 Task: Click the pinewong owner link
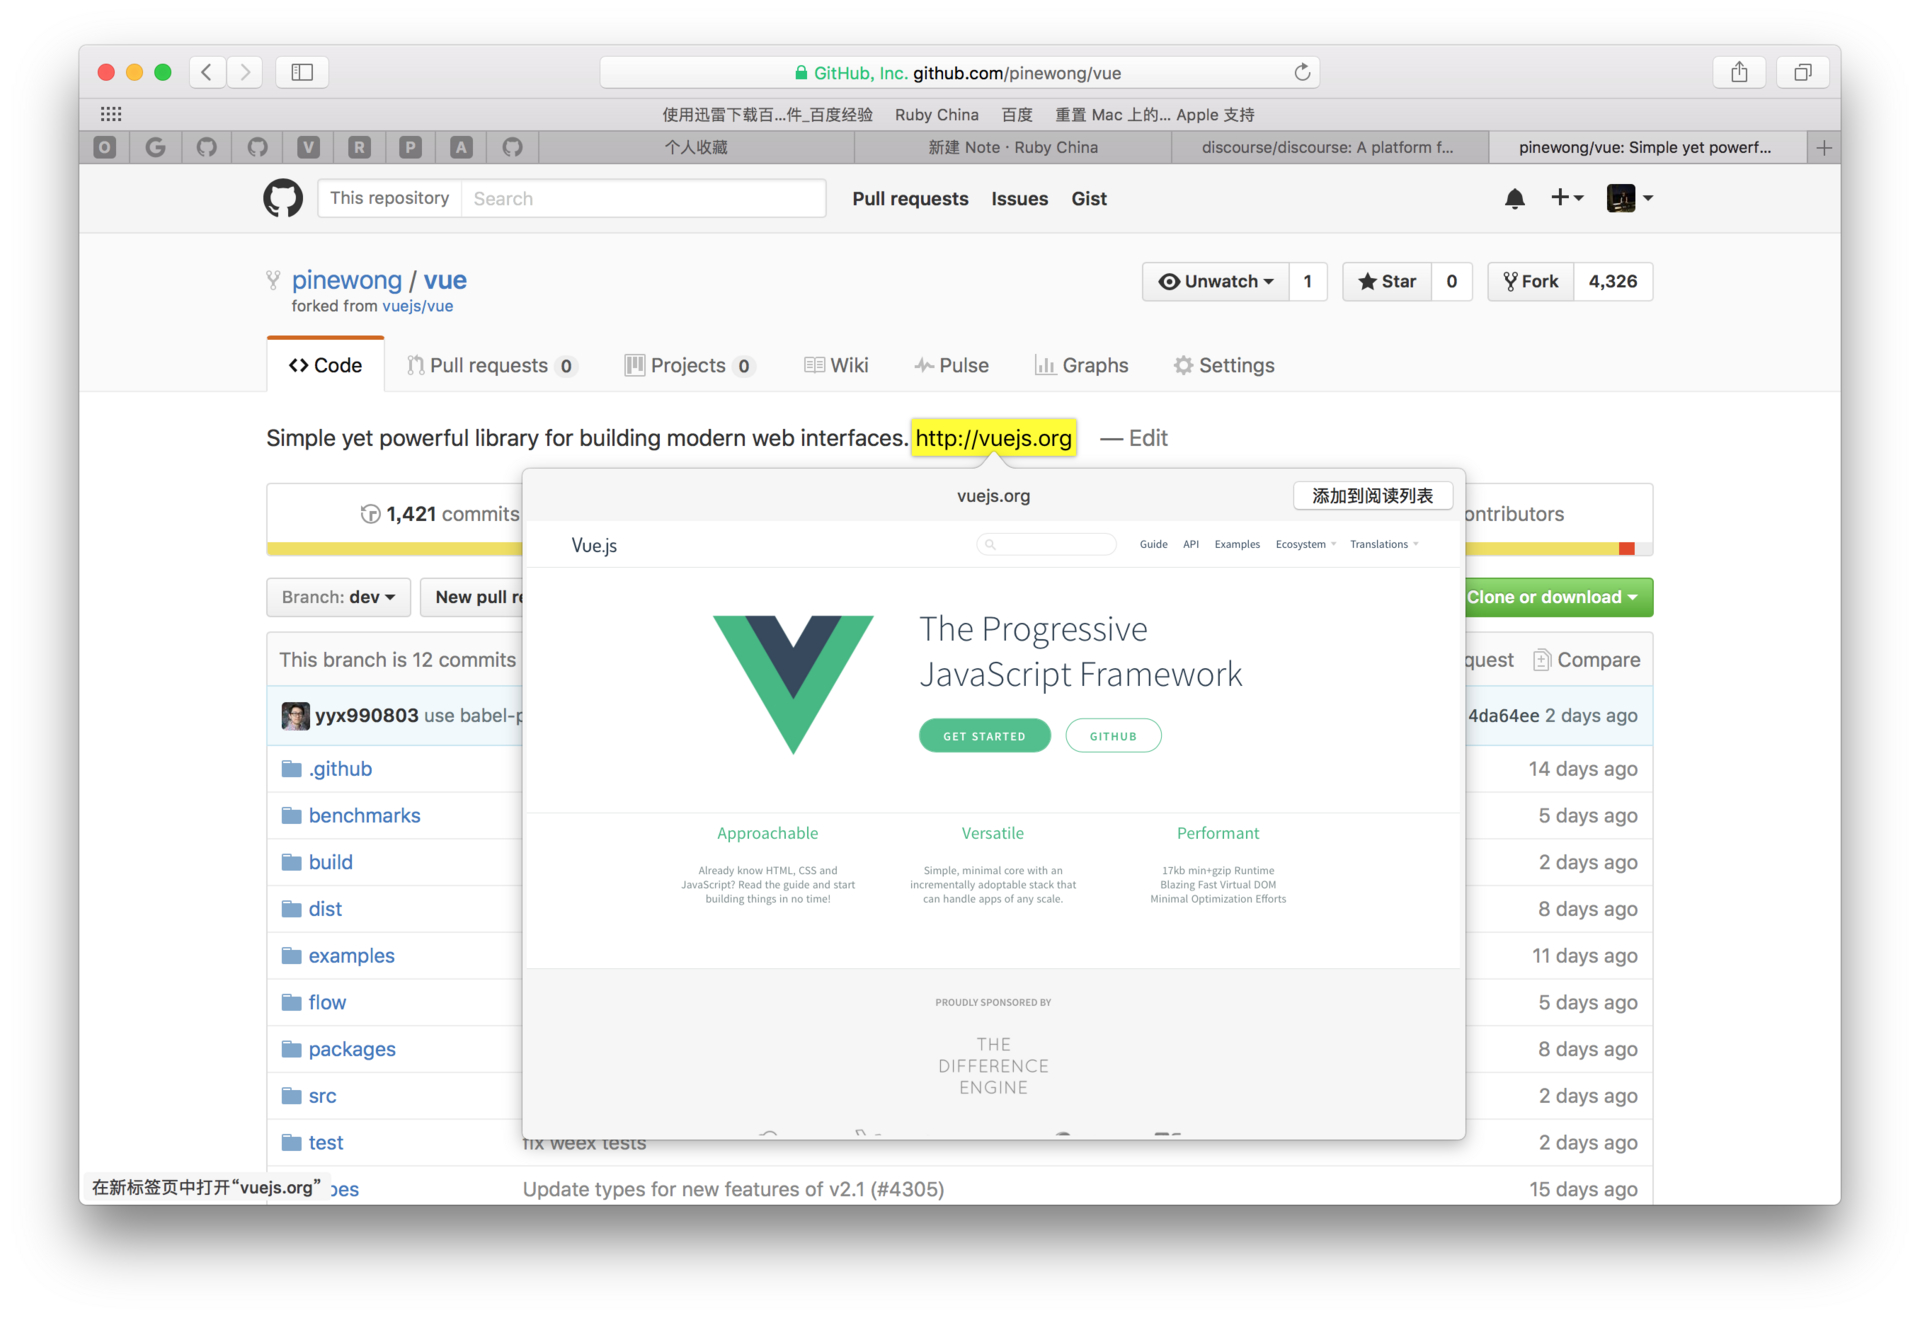click(347, 280)
